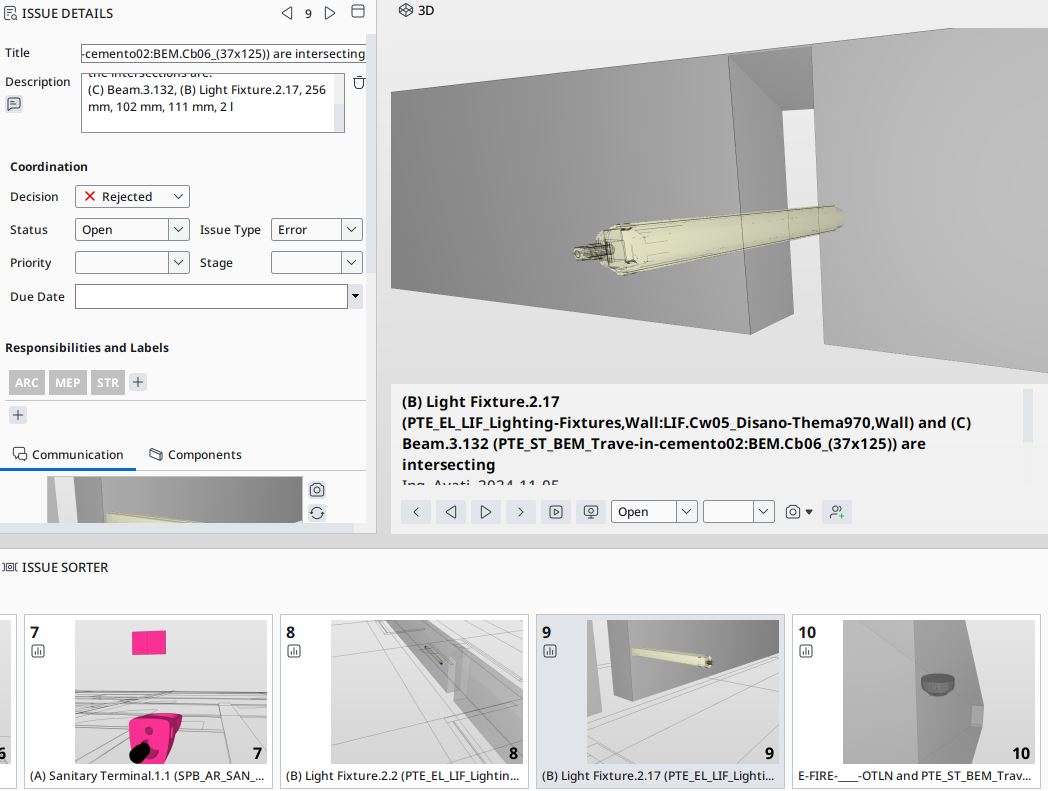Viewport: 1048px width, 791px height.
Task: Click the comment icon under Description label
Action: tap(14, 104)
